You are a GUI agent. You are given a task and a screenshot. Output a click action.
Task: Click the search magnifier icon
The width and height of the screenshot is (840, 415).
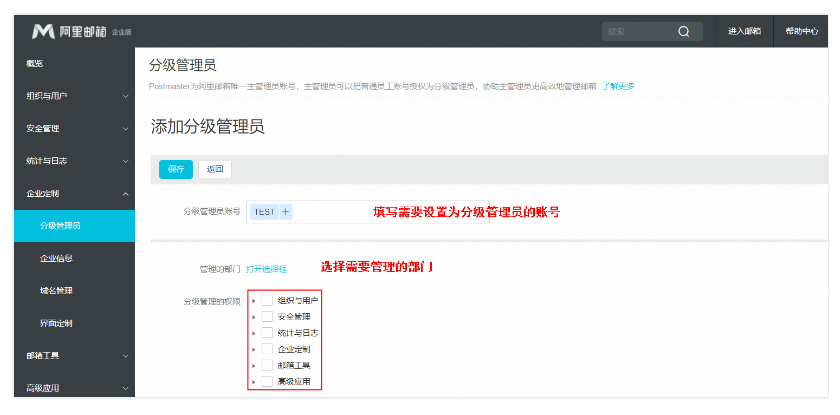684,32
